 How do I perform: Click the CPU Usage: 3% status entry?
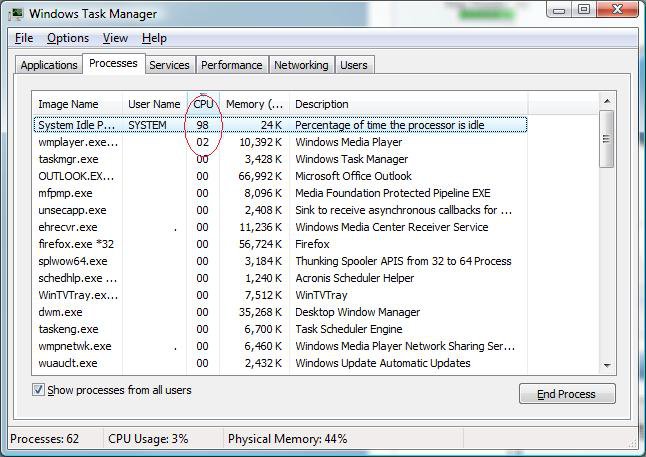point(148,438)
